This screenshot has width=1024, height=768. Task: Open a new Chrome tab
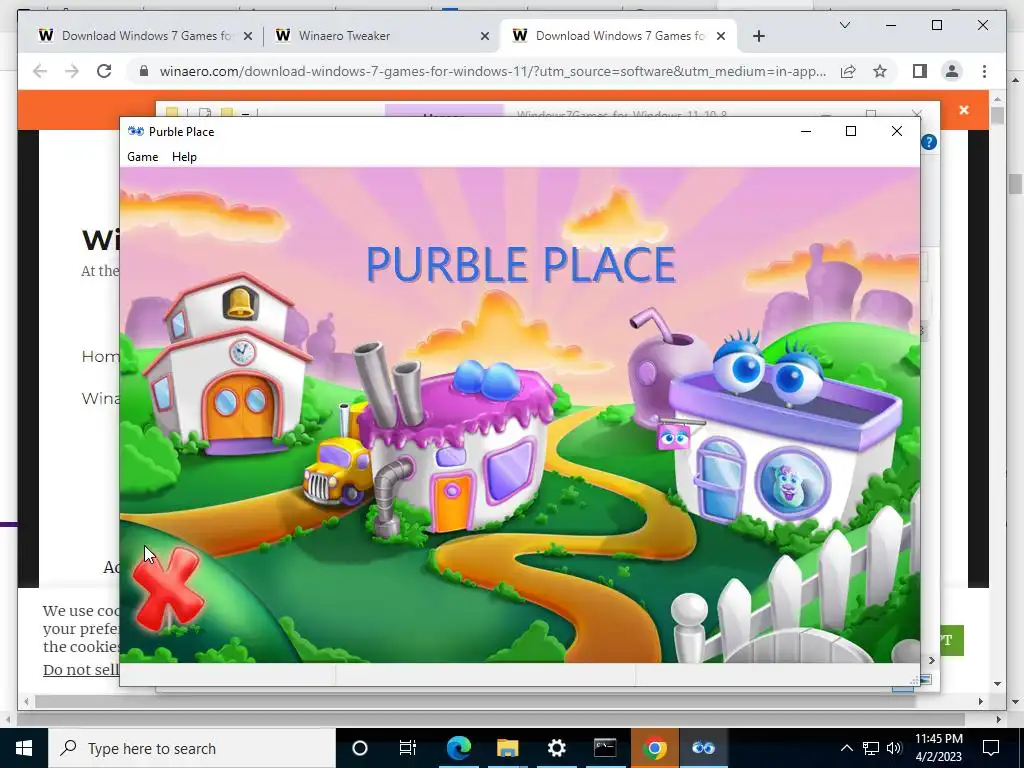(758, 37)
